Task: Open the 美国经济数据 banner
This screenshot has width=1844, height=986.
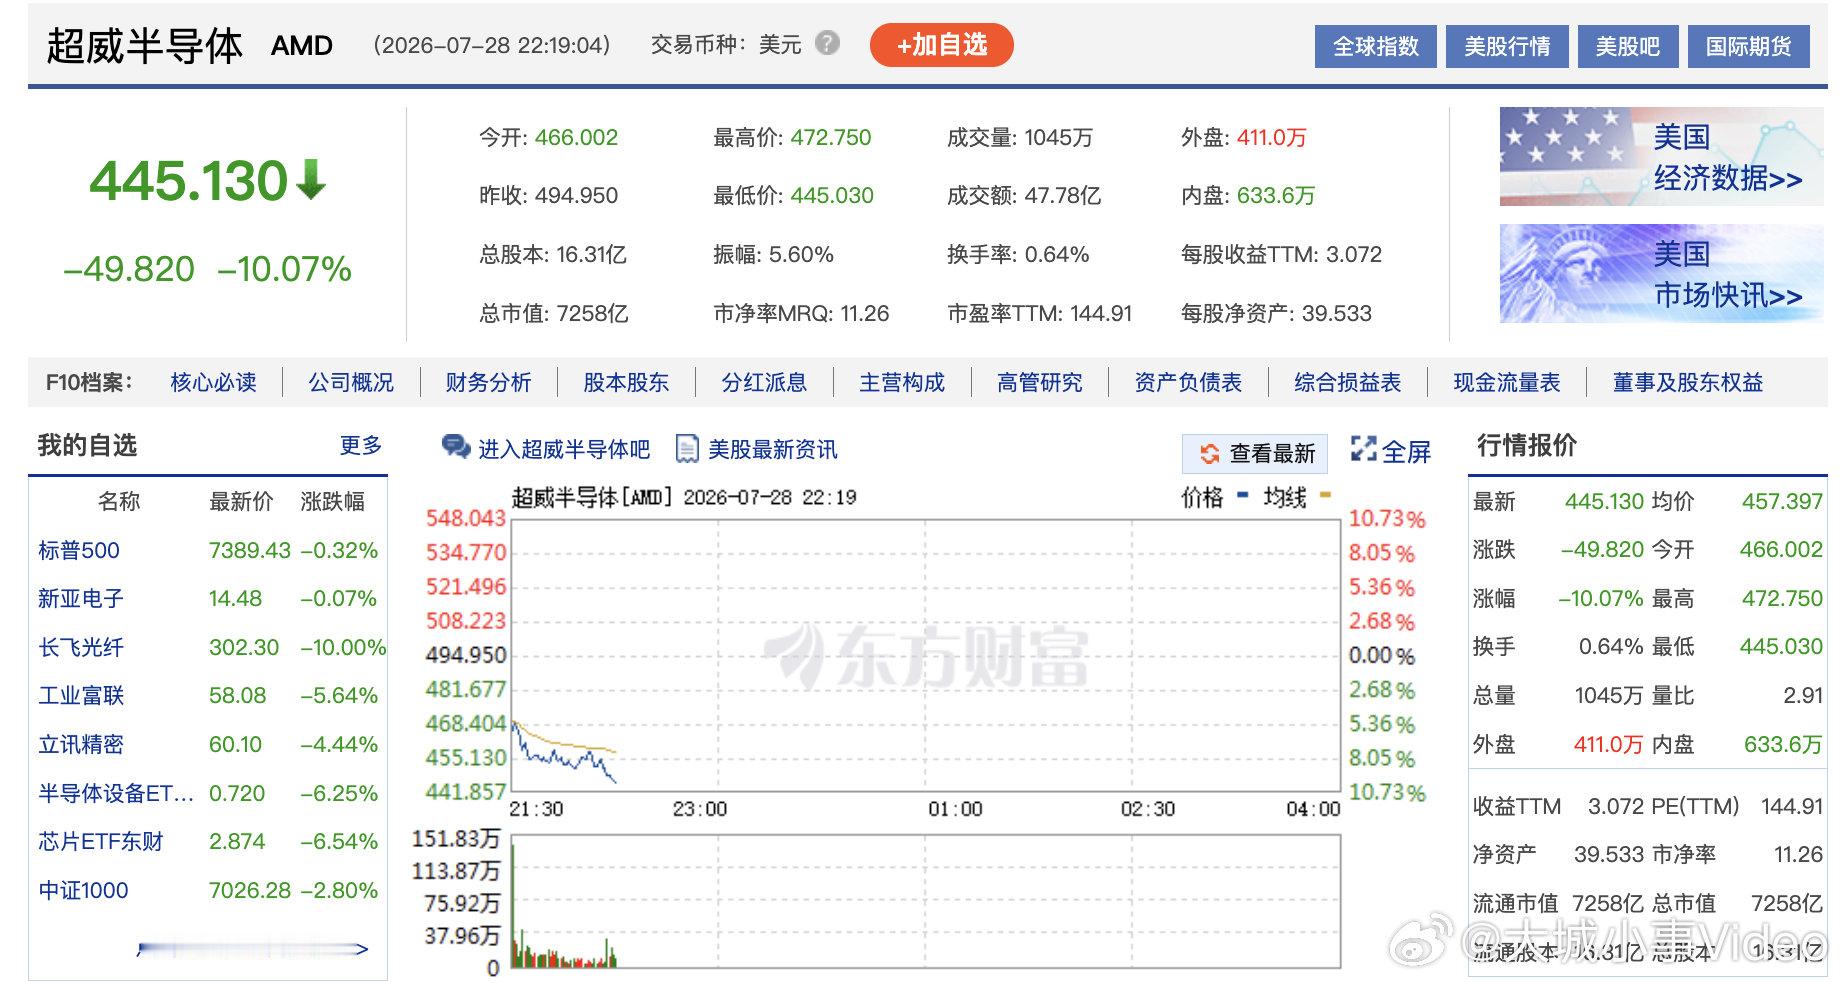Action: (1661, 156)
